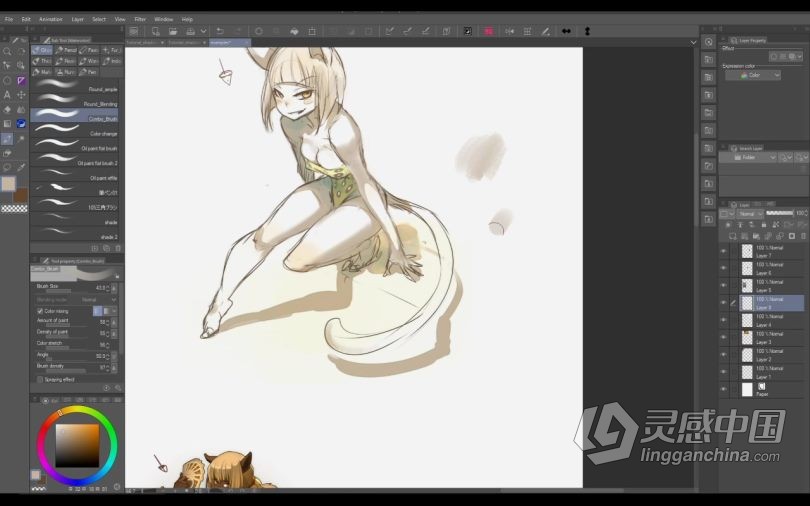Enable the Color mixing checkbox

(40, 311)
